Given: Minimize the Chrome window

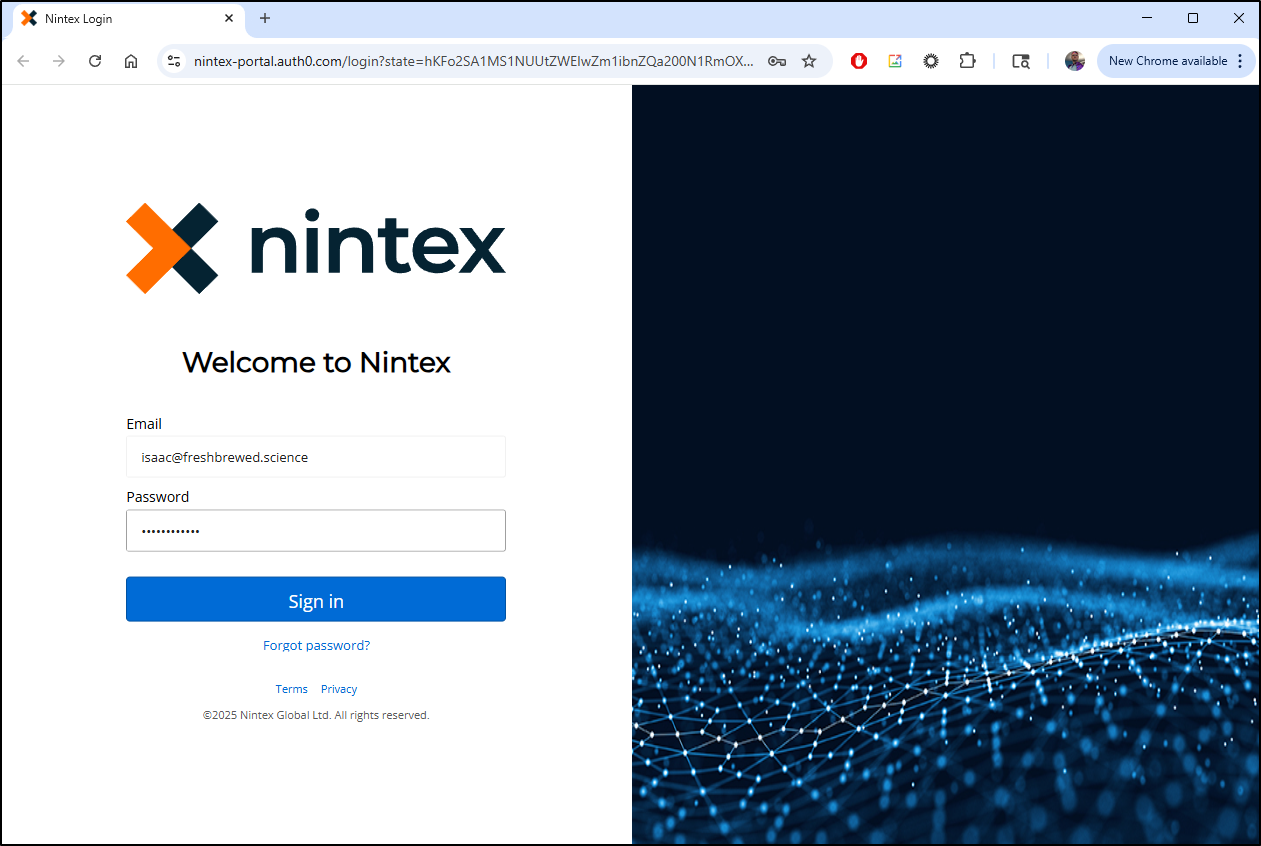Looking at the screenshot, I should (1147, 18).
